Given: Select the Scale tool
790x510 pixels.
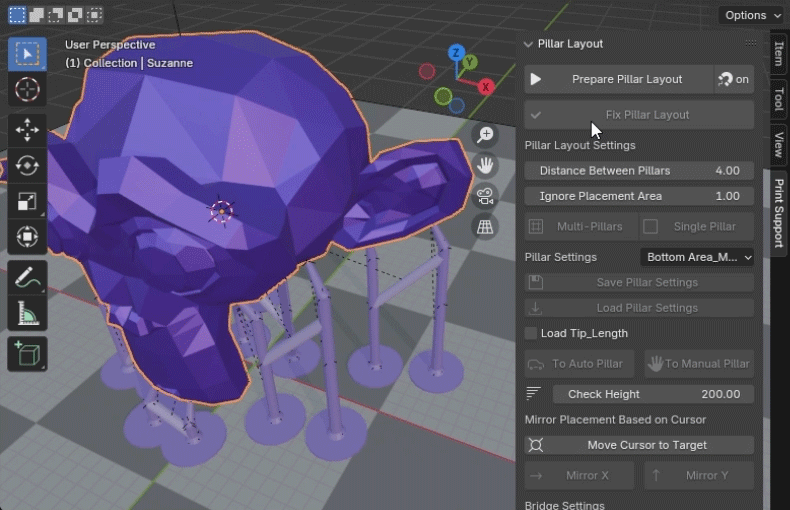Looking at the screenshot, I should pos(27,201).
